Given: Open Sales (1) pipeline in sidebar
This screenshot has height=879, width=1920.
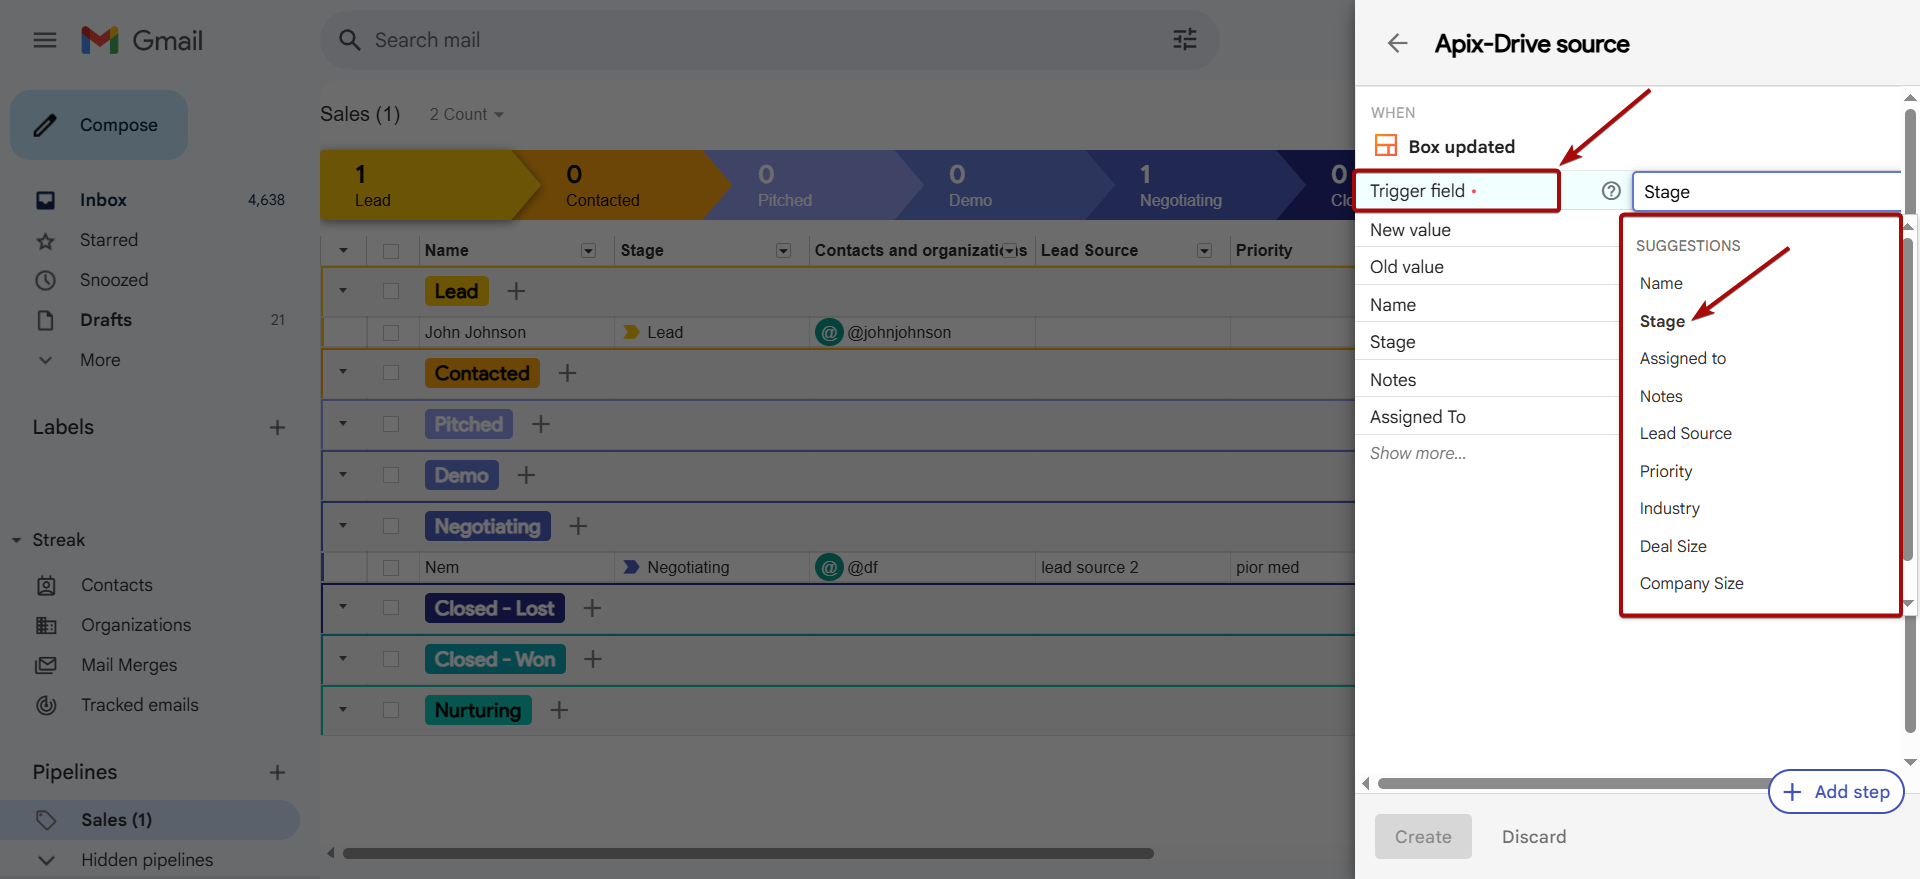Looking at the screenshot, I should tap(150, 820).
